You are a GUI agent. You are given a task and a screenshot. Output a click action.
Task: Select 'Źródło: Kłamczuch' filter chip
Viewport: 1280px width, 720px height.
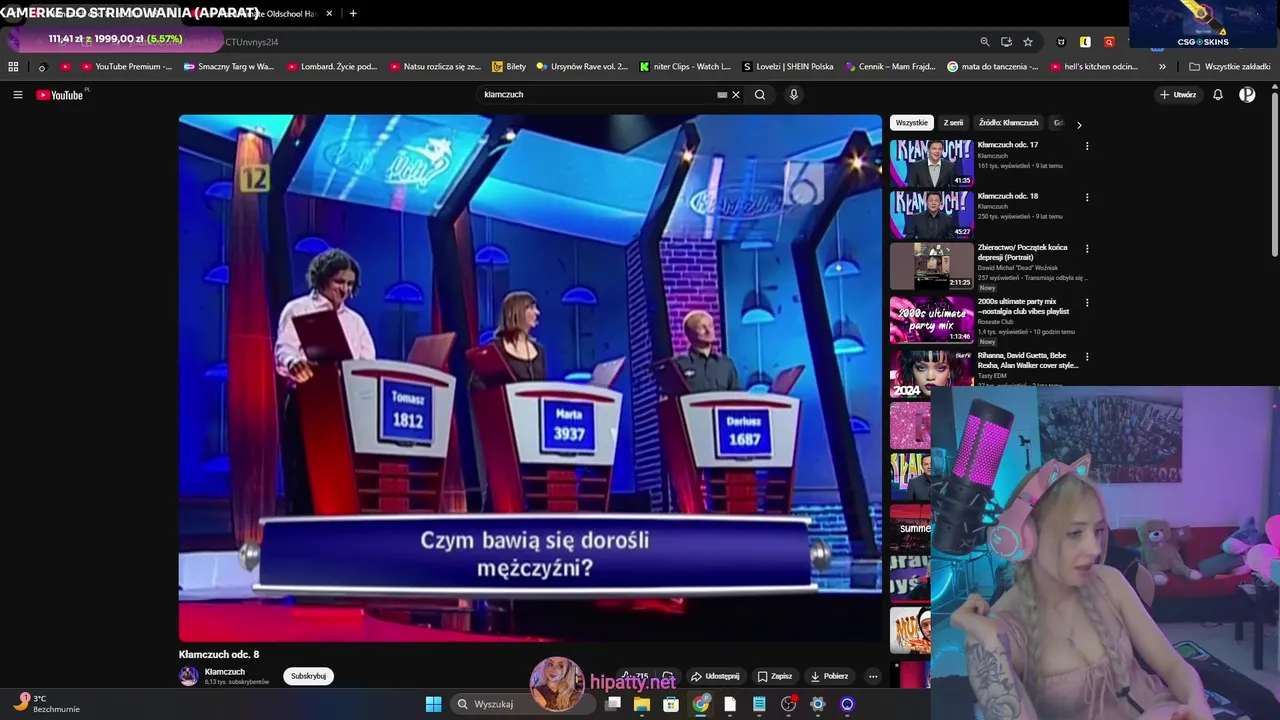coord(1008,123)
